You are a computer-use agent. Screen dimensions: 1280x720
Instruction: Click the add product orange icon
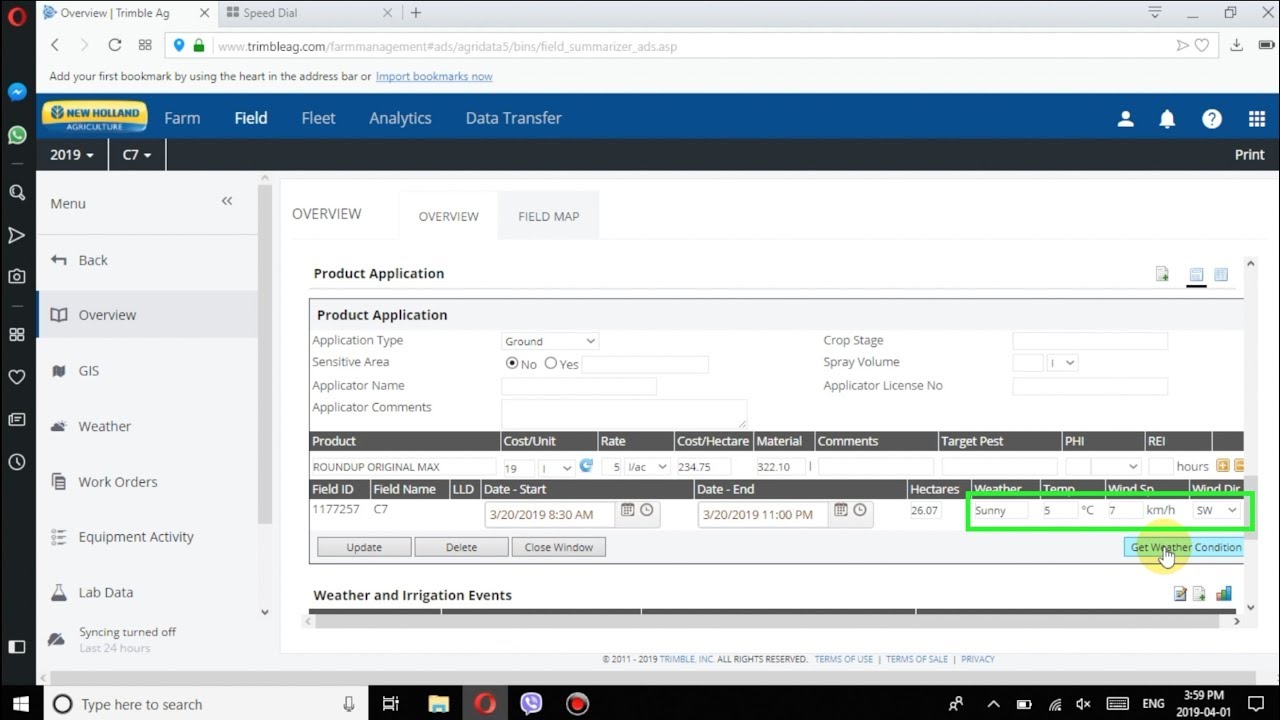pyautogui.click(x=1222, y=466)
